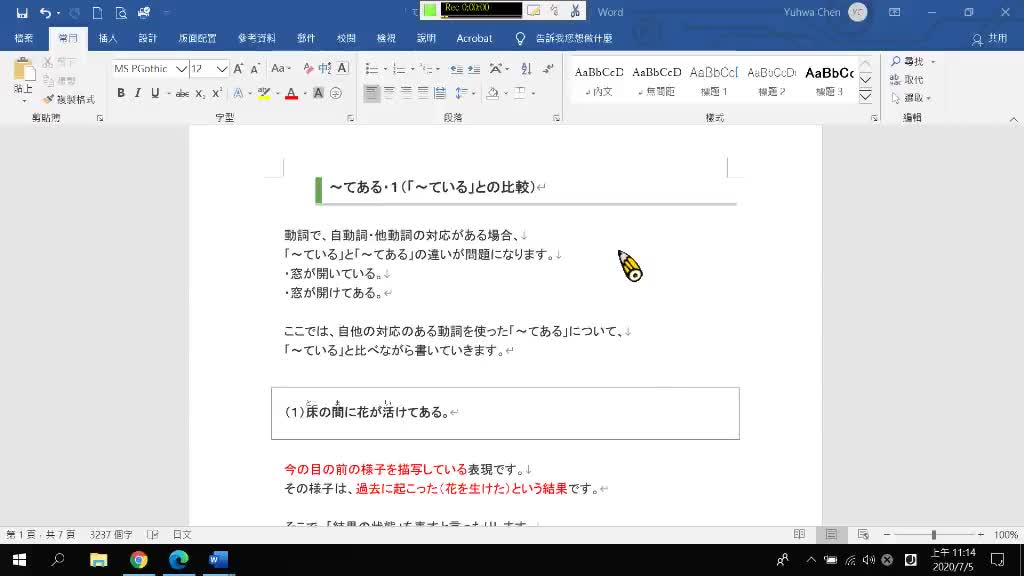Click the bullet list icon
The width and height of the screenshot is (1024, 576).
[x=372, y=69]
